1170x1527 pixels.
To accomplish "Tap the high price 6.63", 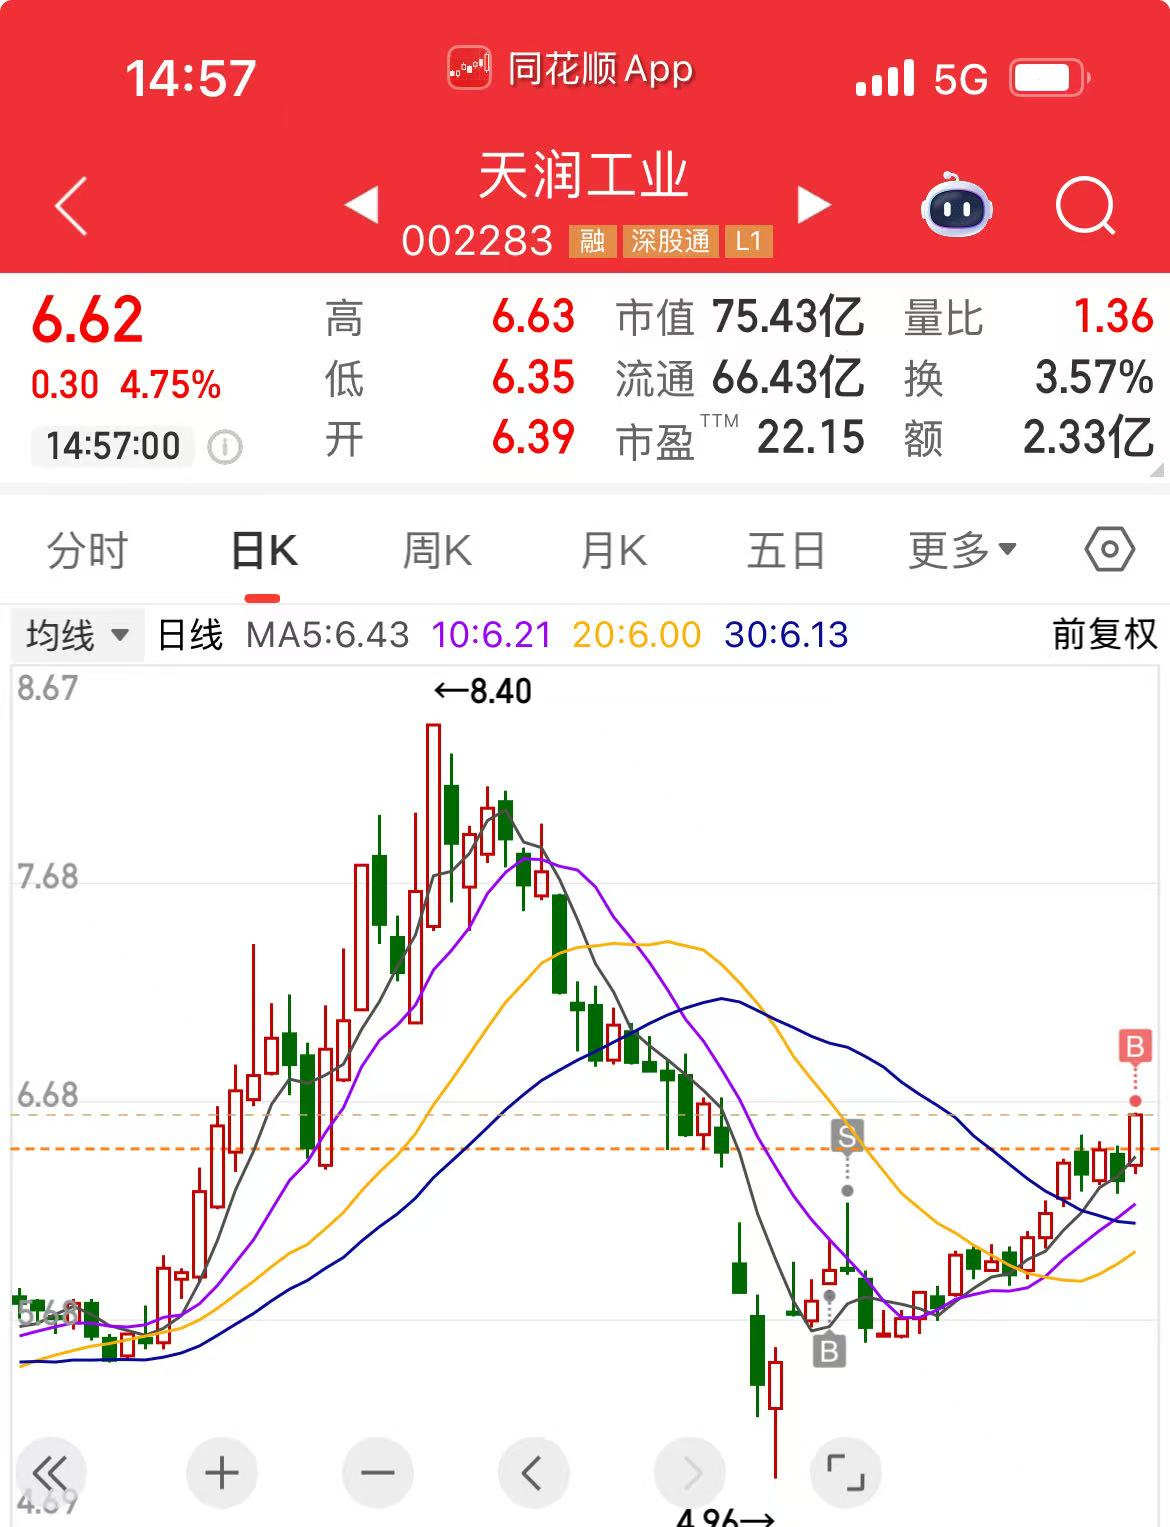I will (533, 317).
